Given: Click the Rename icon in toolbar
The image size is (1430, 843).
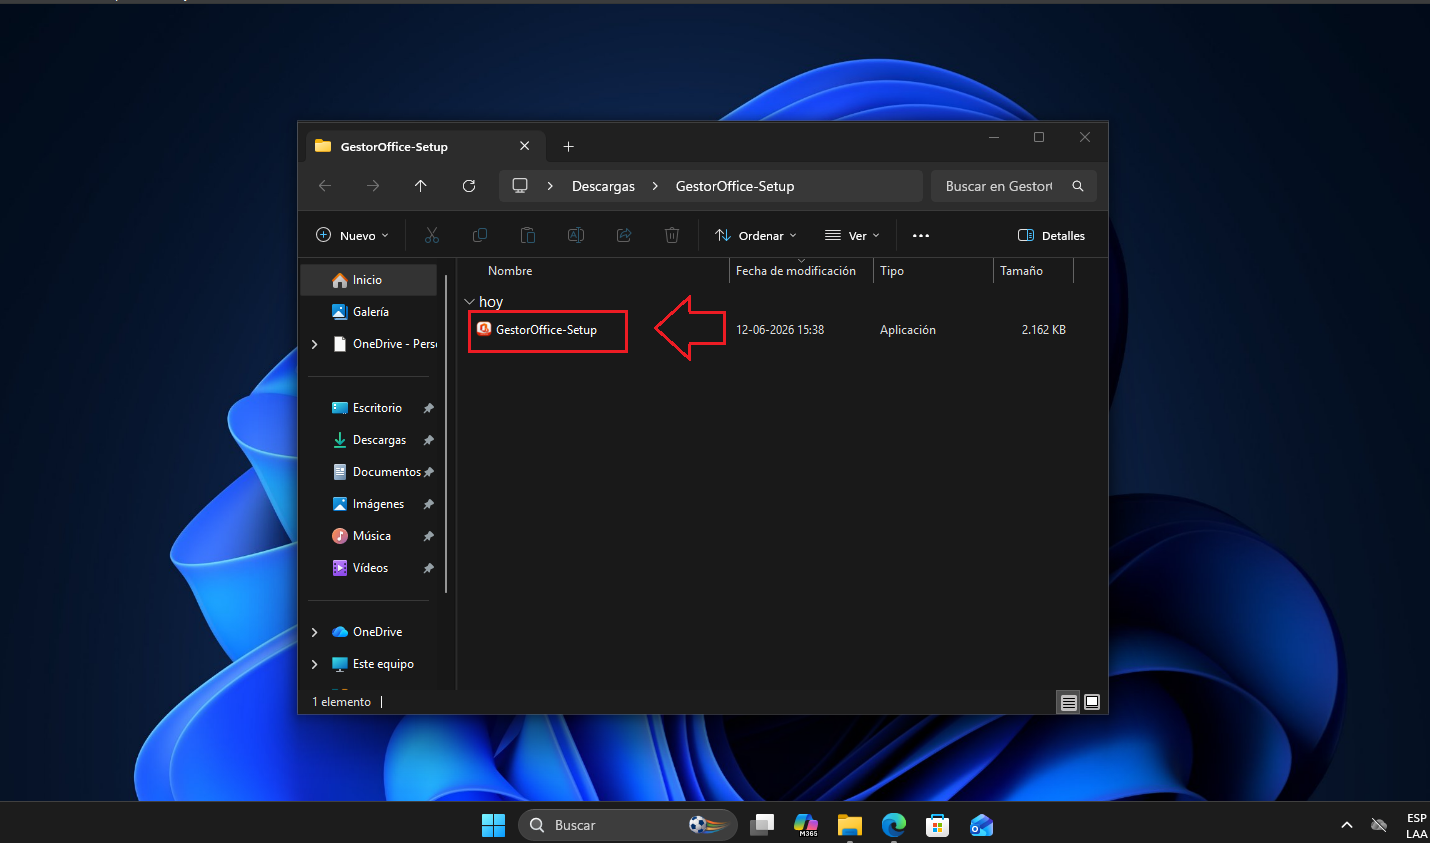Looking at the screenshot, I should (576, 236).
